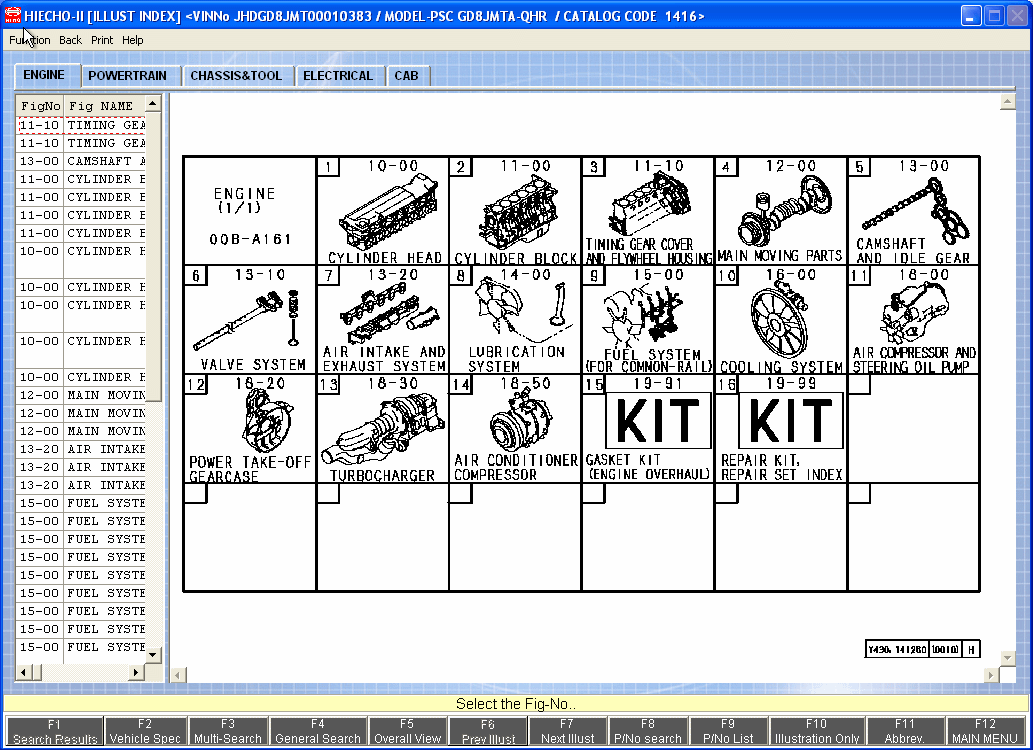Select Air Conditioner Compressor illustration
The height and width of the screenshot is (750, 1033).
point(514,429)
